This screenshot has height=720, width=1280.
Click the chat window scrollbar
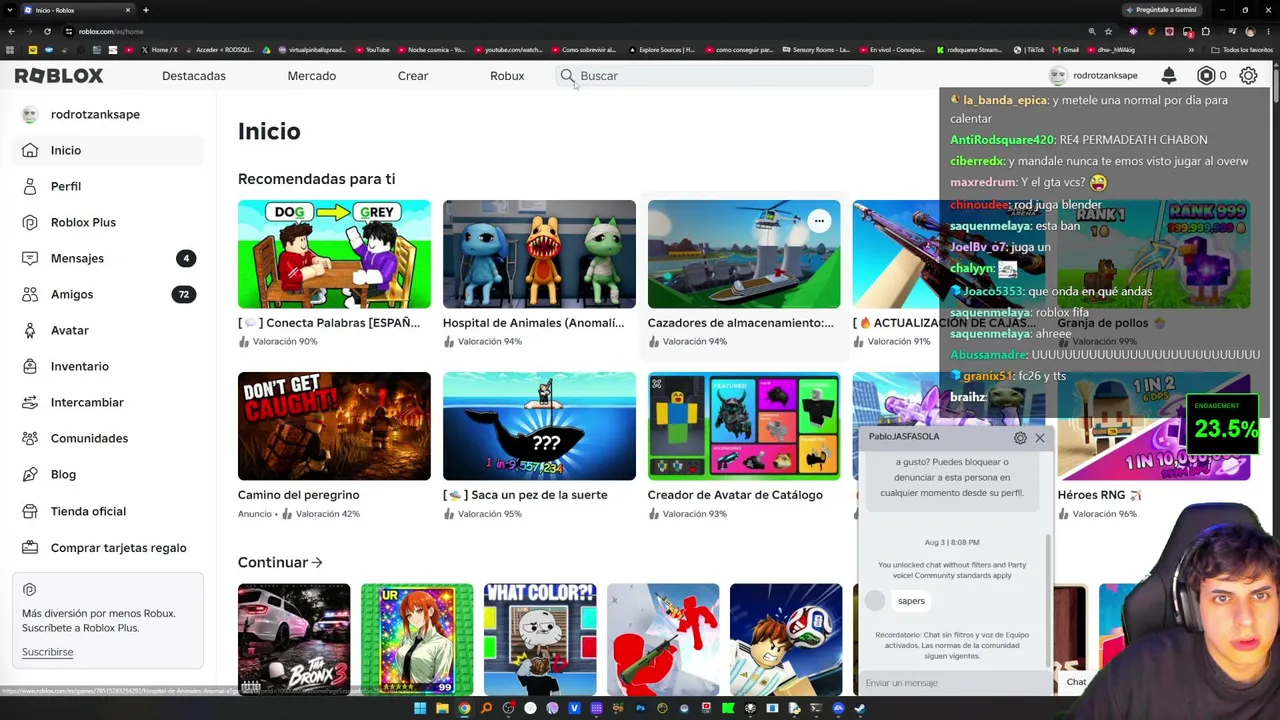click(1049, 600)
